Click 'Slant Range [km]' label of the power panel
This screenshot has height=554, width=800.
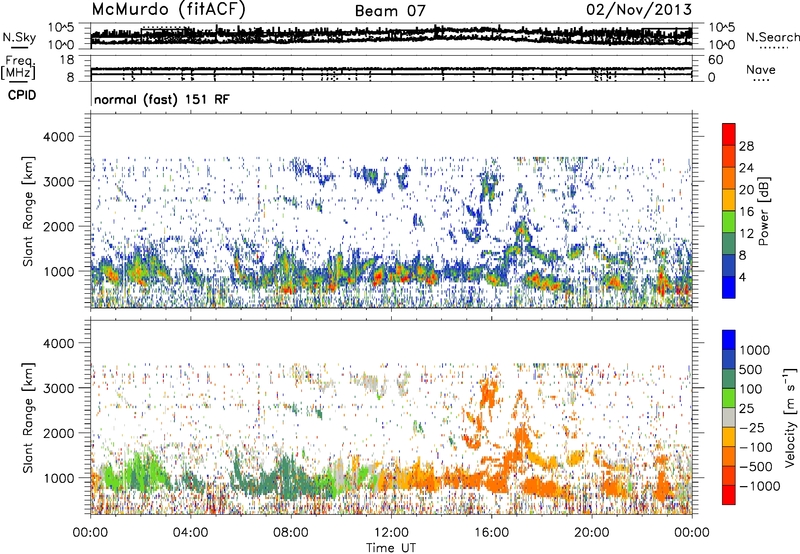[28, 211]
